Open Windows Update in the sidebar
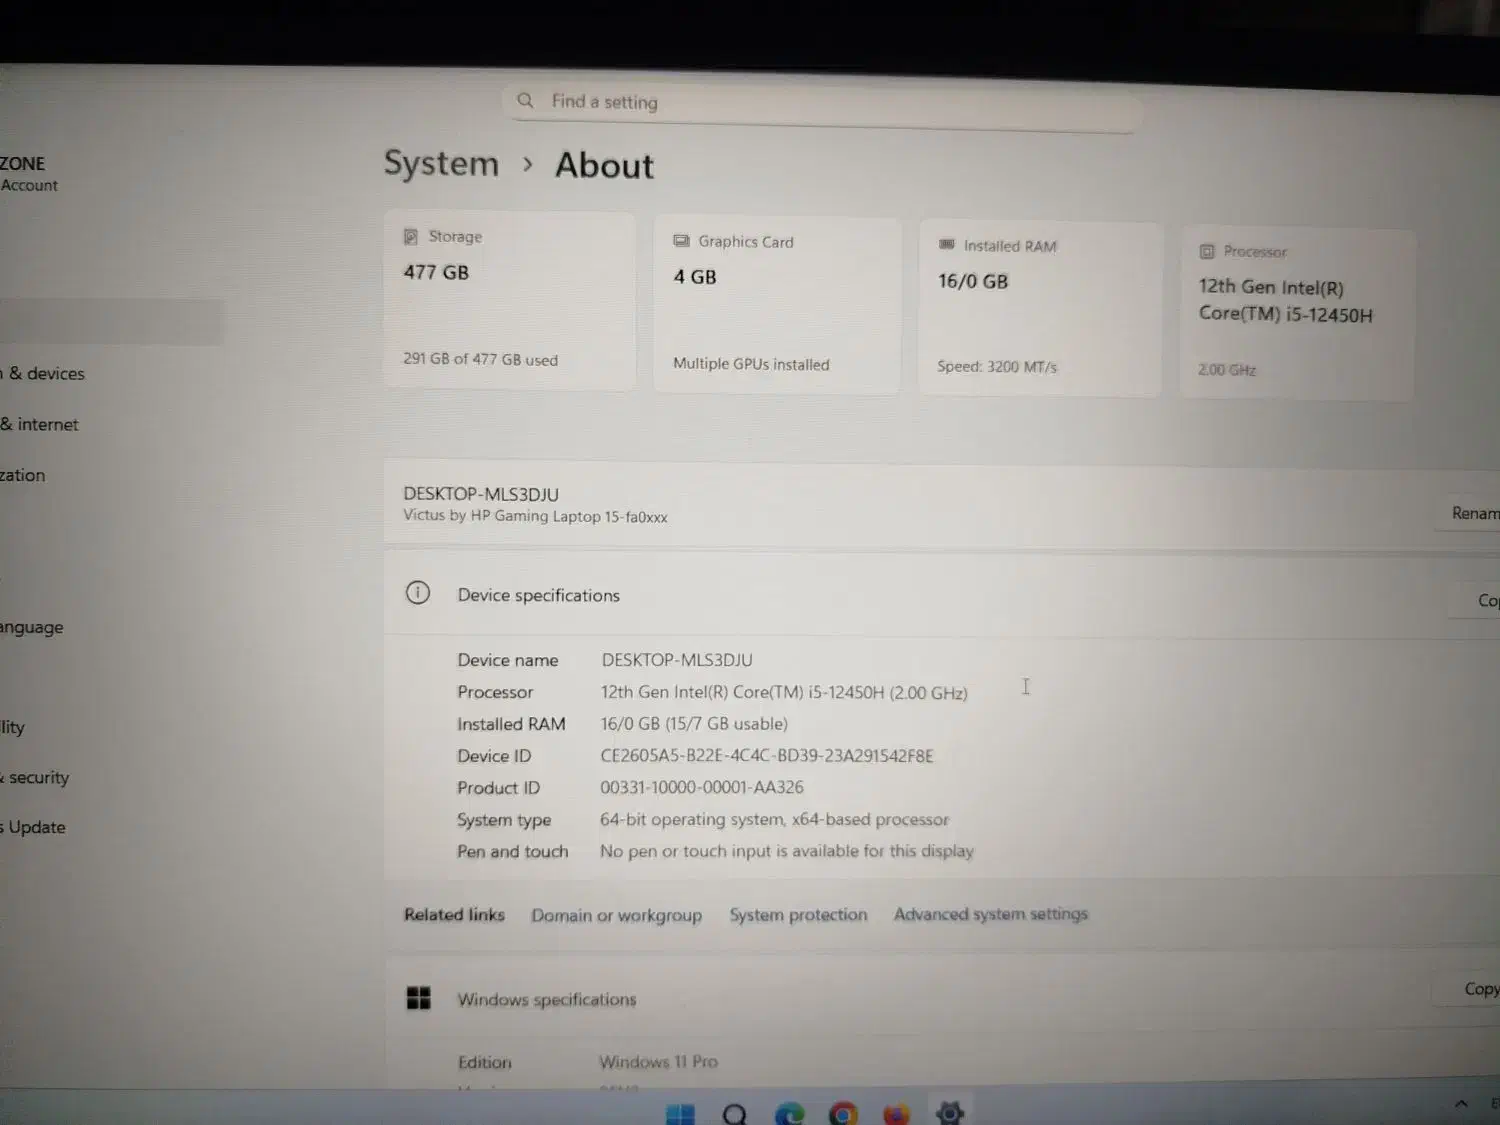This screenshot has width=1500, height=1125. click(33, 827)
